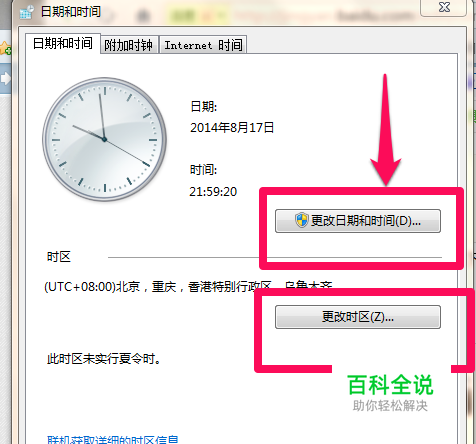Click the UAC shield icon on the change date button
The image size is (476, 444).
pyautogui.click(x=302, y=220)
